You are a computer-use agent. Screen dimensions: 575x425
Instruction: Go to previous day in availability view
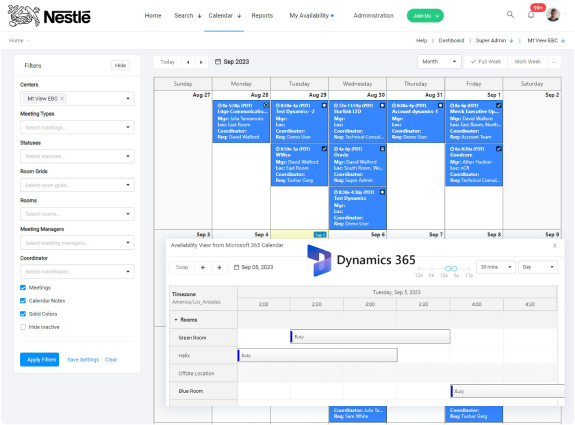(203, 267)
